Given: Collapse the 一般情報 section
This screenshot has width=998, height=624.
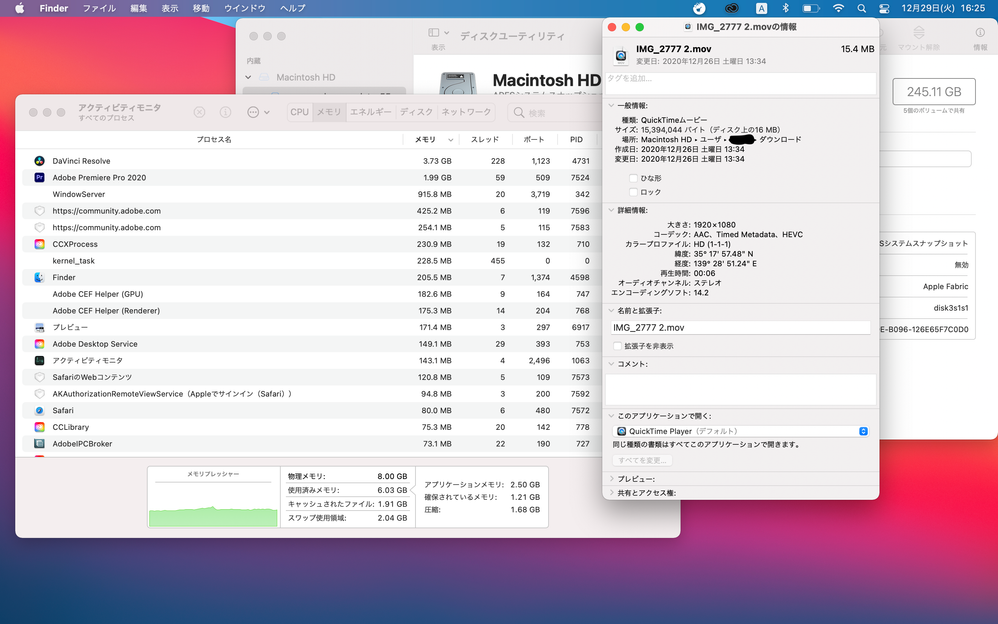Looking at the screenshot, I should pyautogui.click(x=611, y=106).
